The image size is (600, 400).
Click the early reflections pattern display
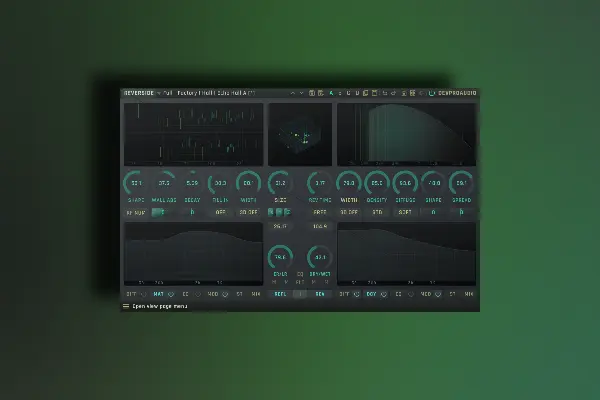pos(194,134)
